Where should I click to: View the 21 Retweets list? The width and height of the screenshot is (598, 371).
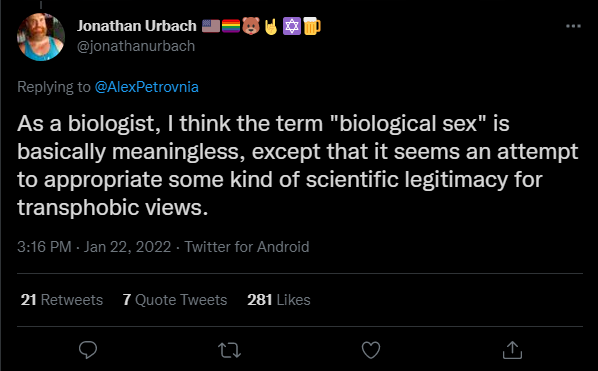coord(62,300)
